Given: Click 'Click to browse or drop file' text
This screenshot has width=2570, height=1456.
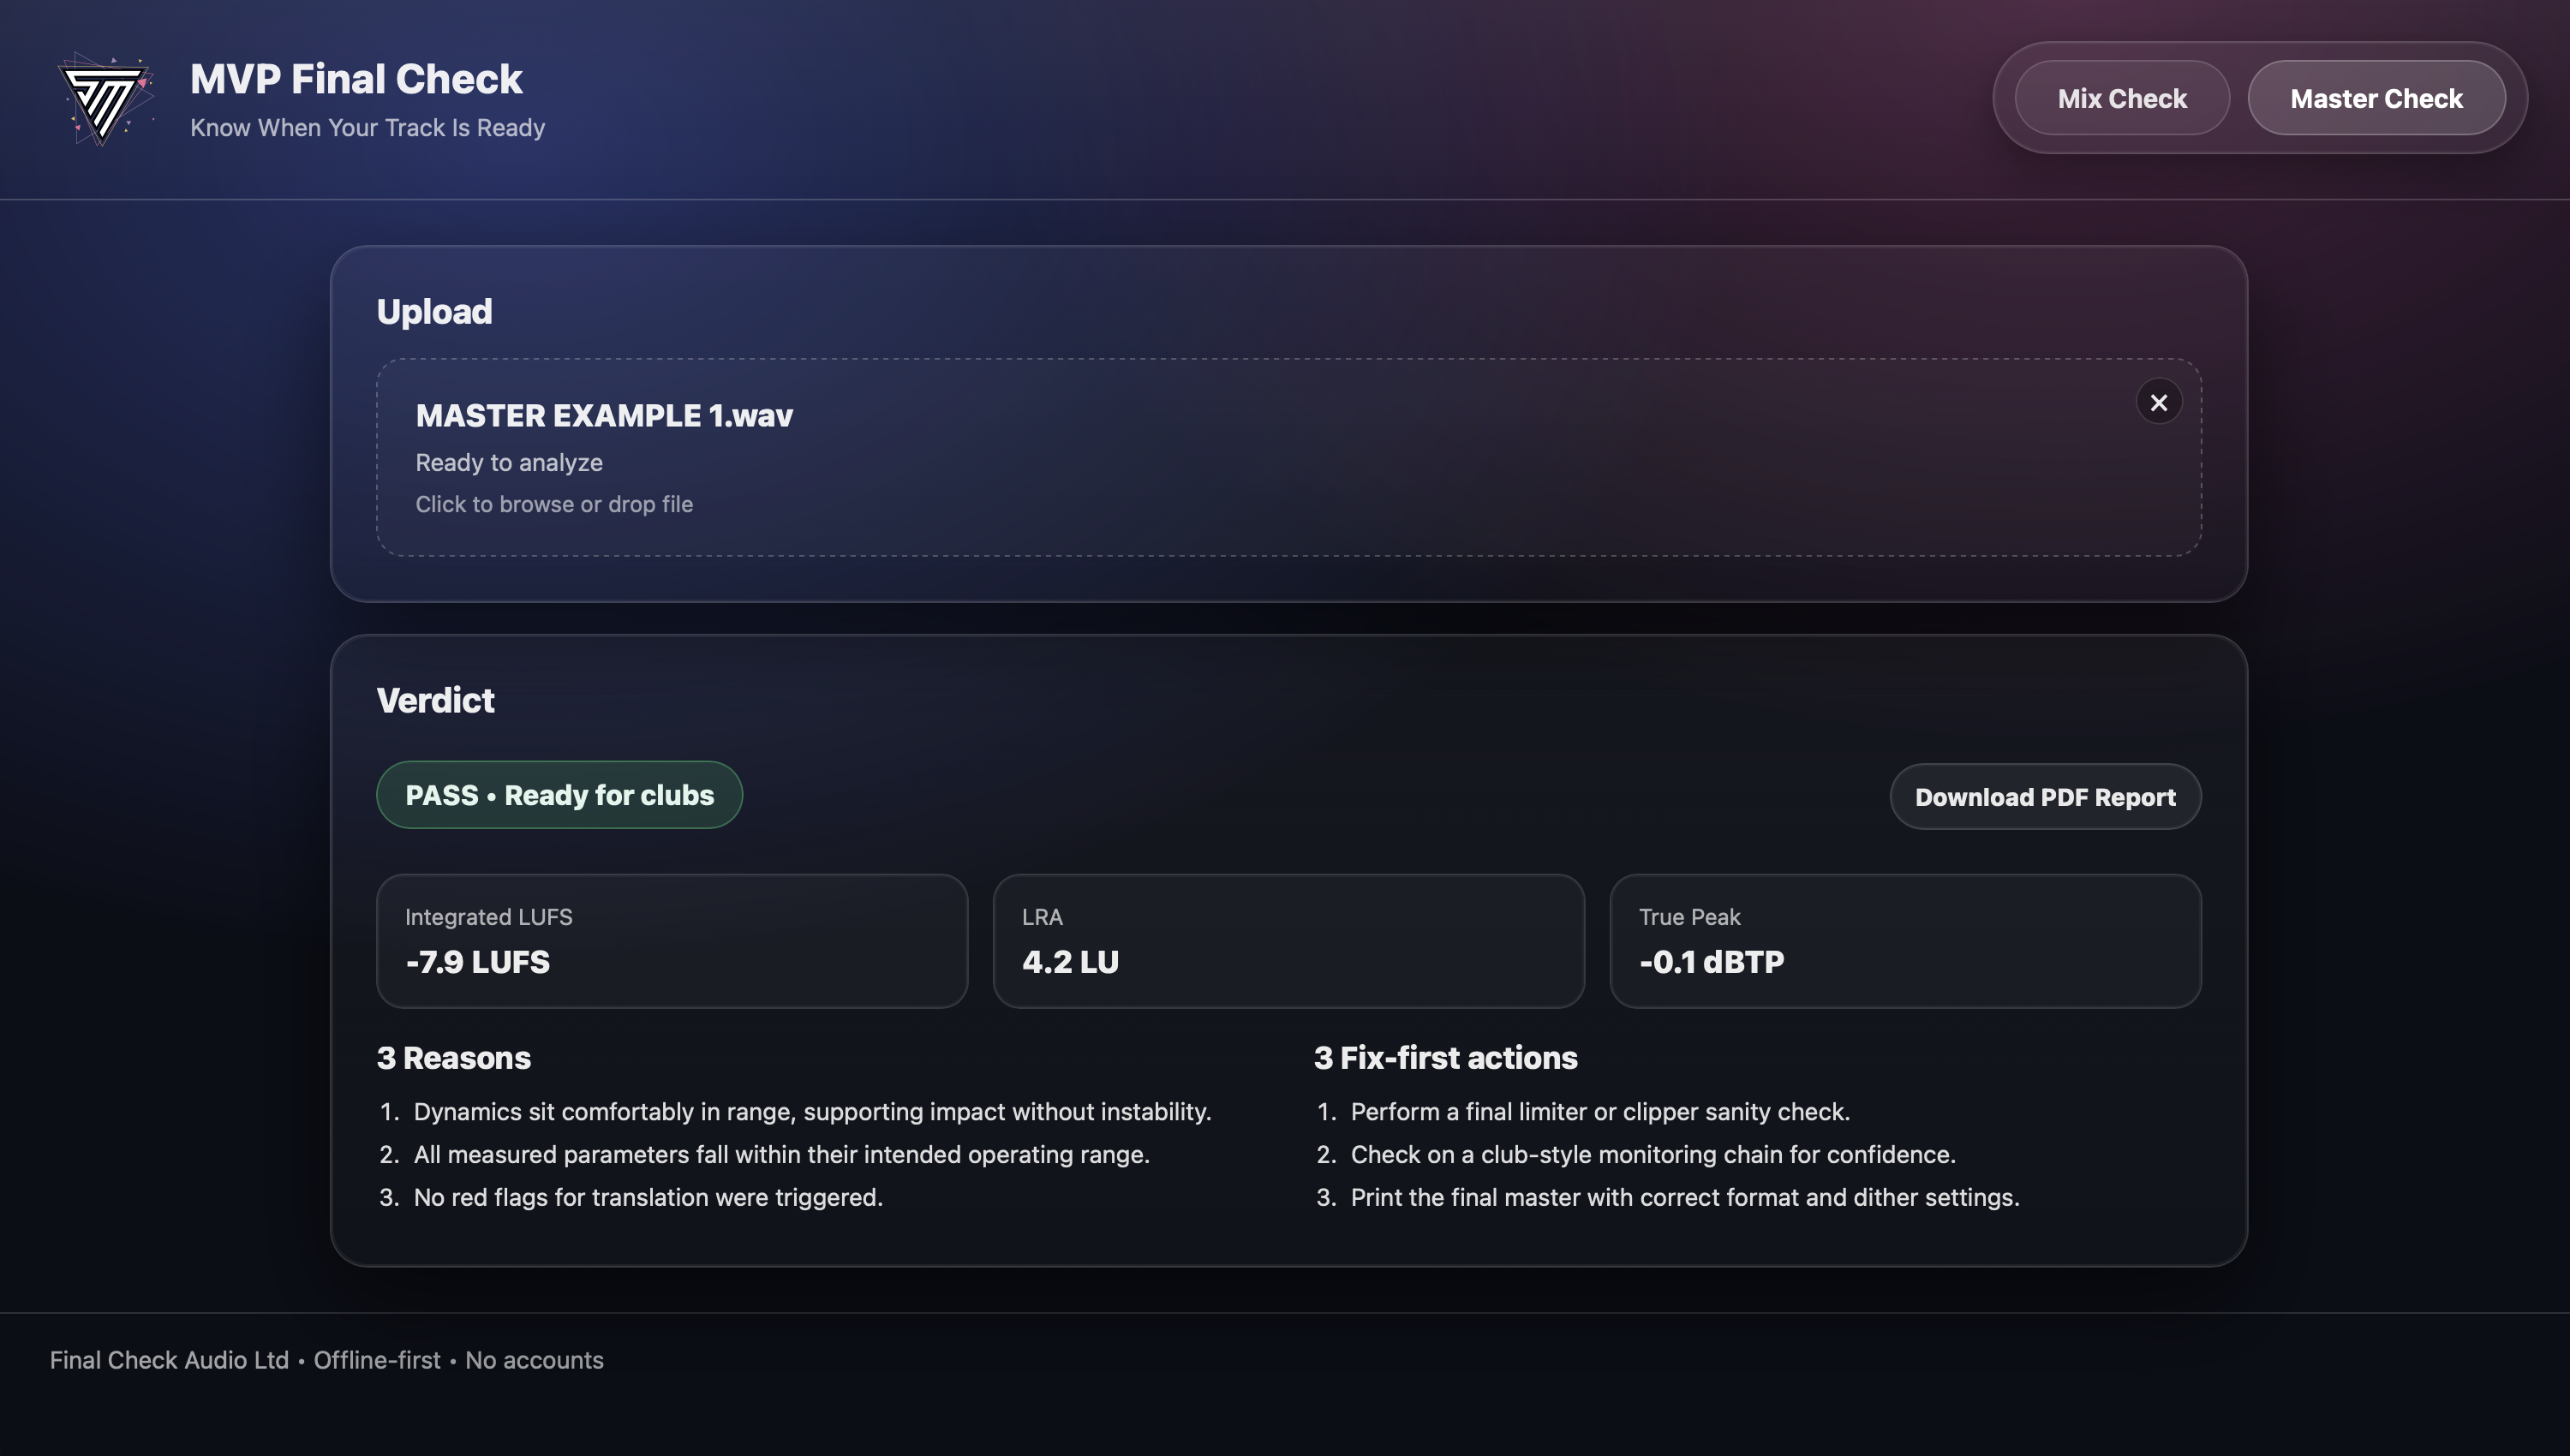Looking at the screenshot, I should pos(554,505).
